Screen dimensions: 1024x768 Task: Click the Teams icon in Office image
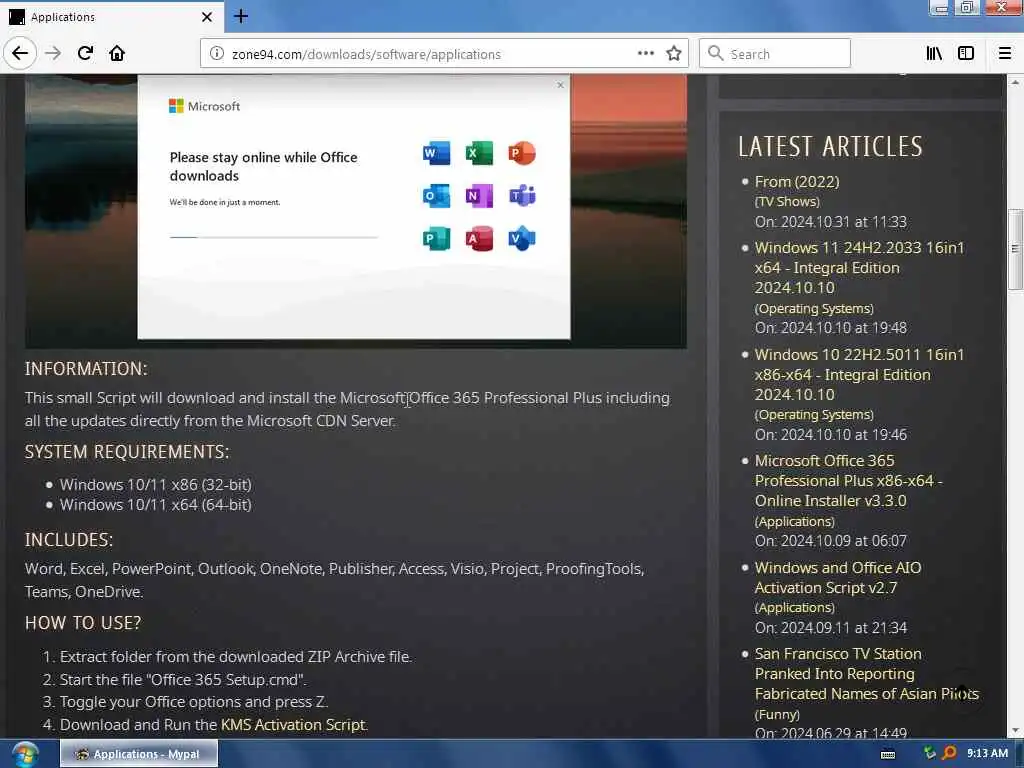522,196
